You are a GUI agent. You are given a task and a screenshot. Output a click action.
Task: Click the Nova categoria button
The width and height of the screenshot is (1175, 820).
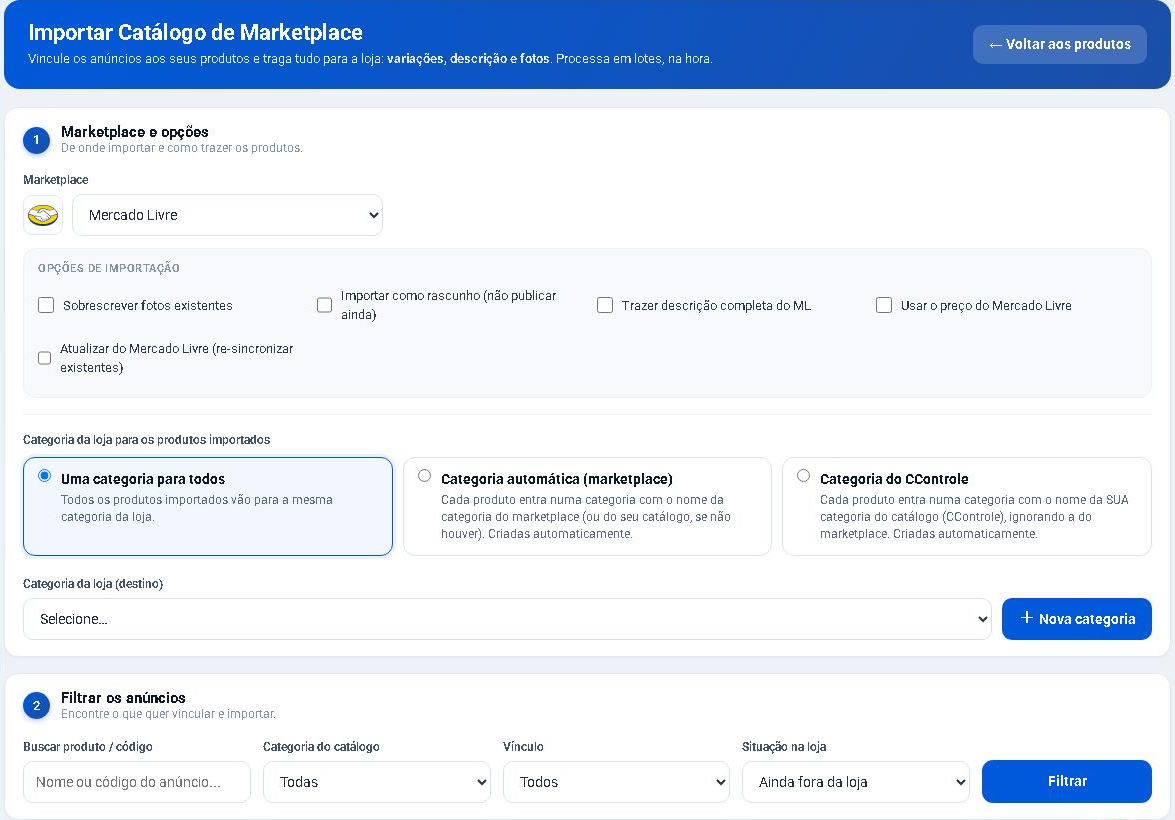(x=1077, y=619)
